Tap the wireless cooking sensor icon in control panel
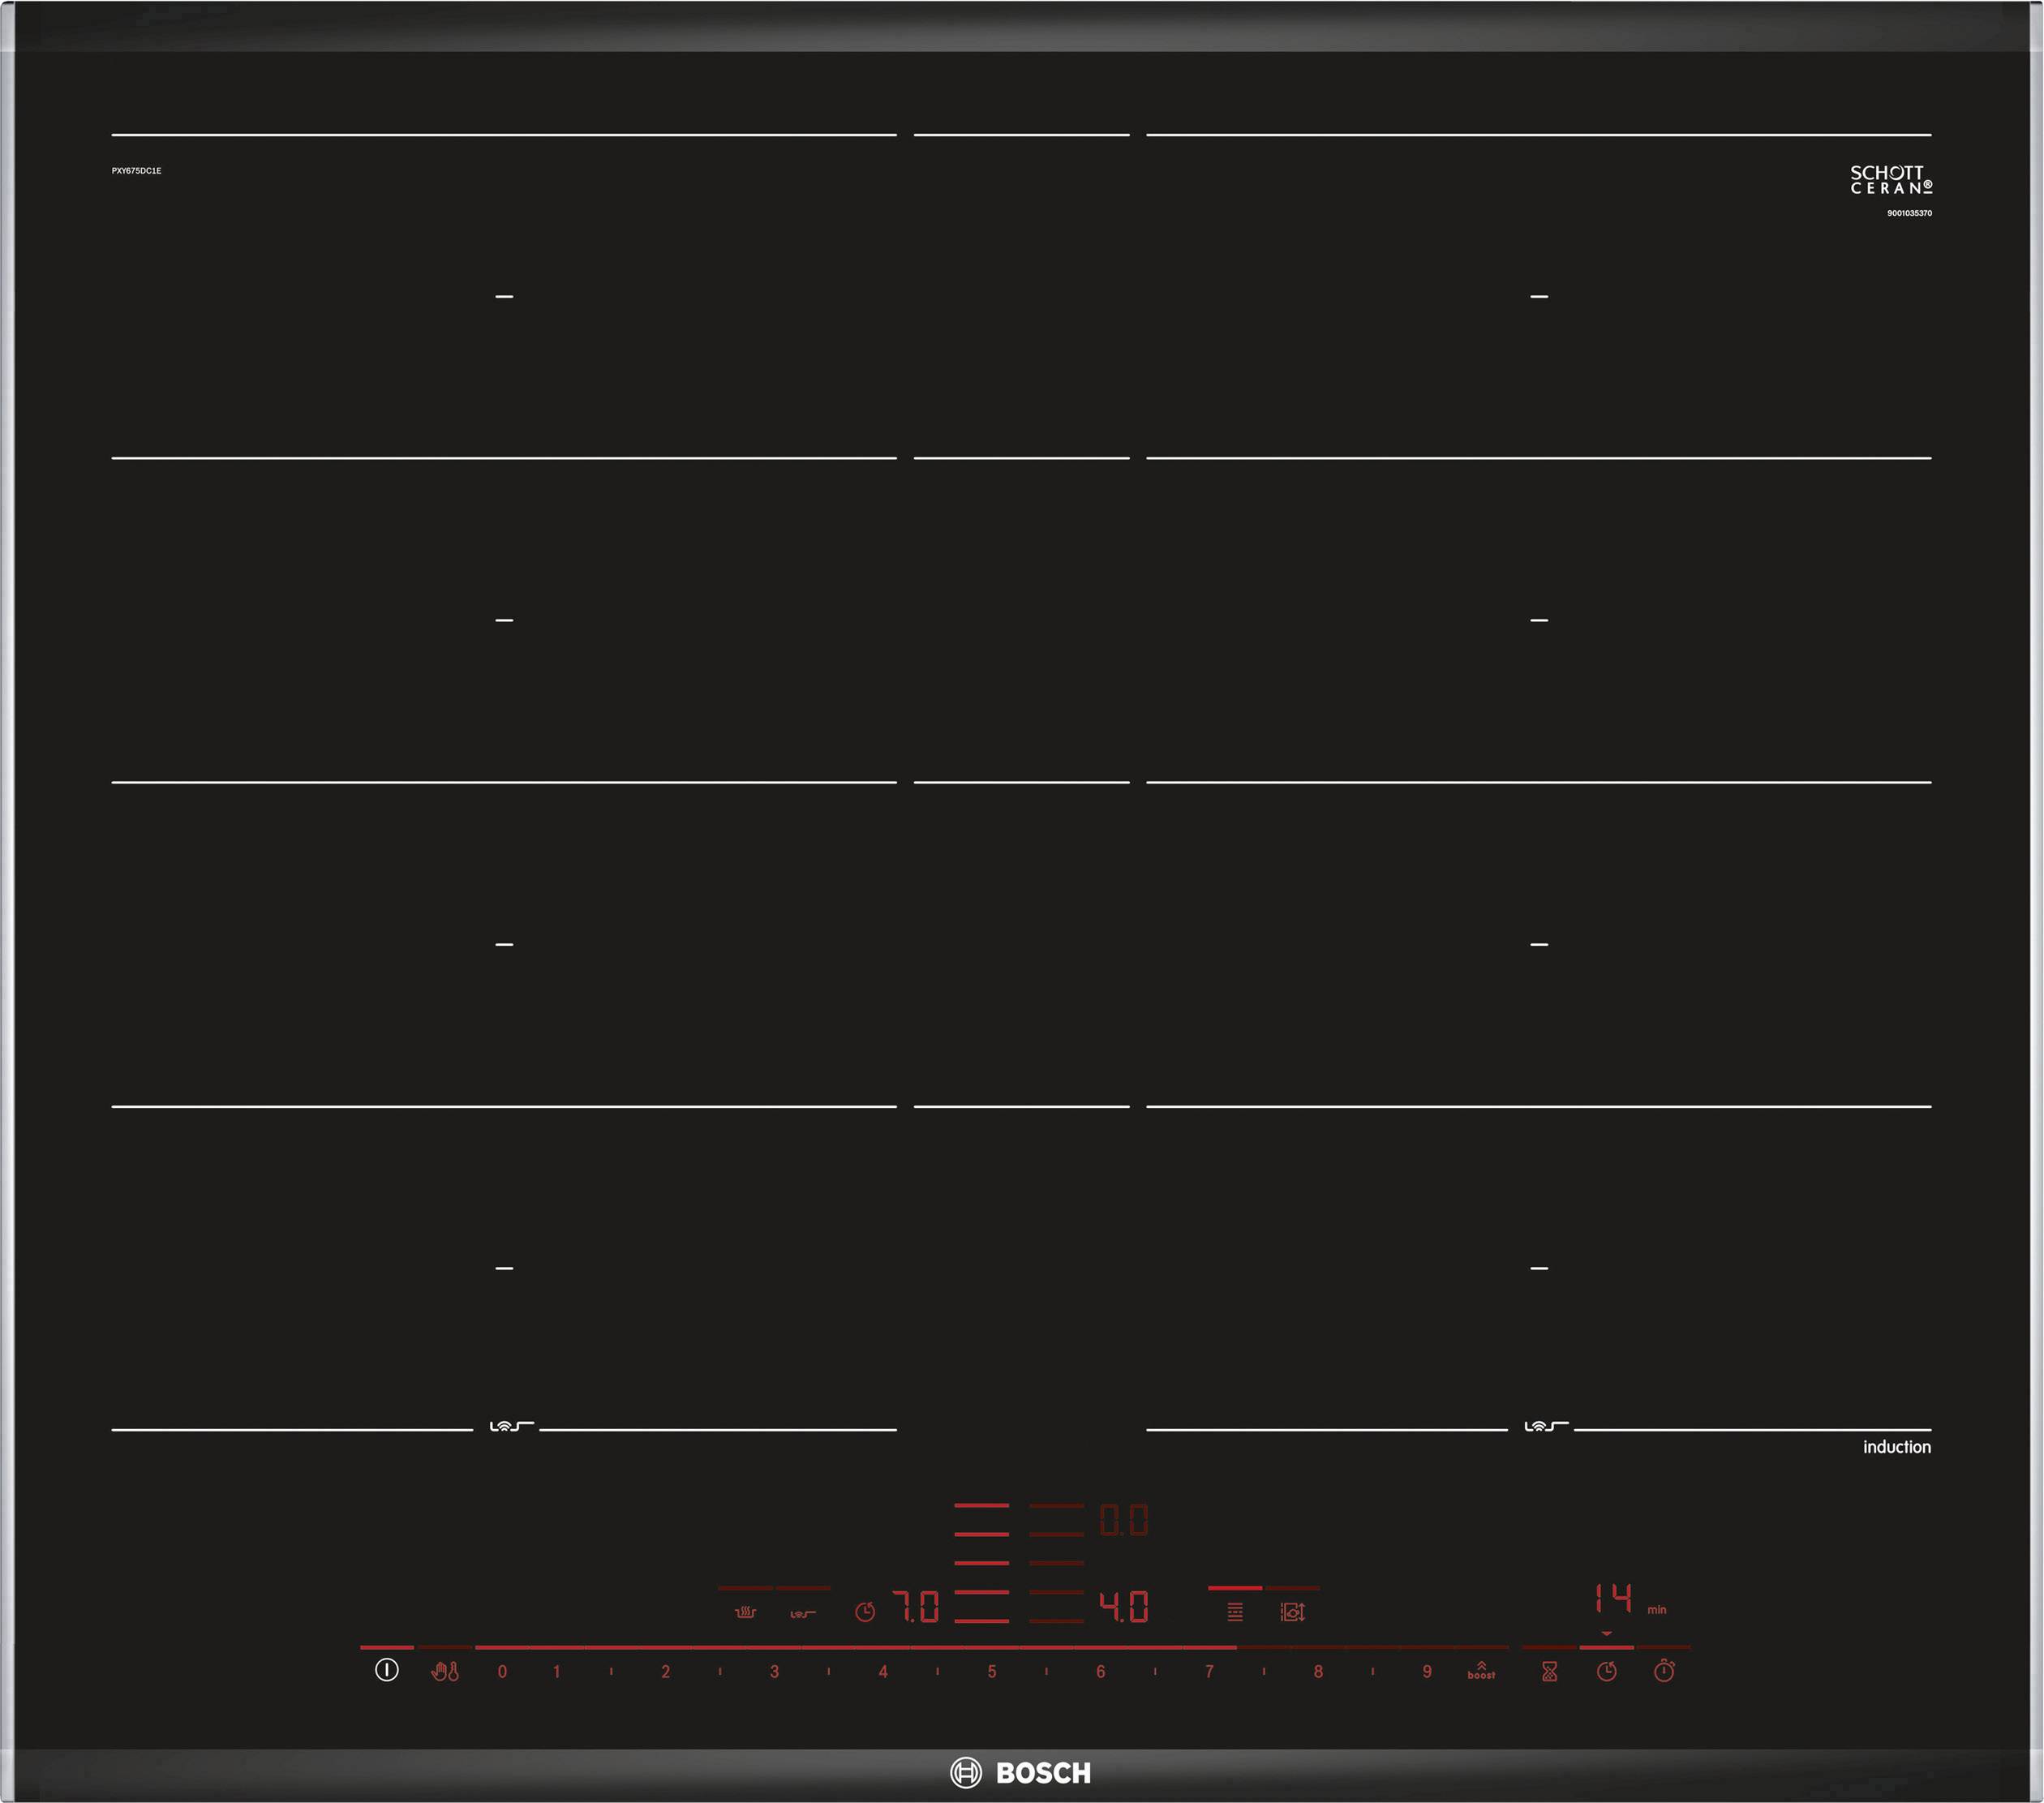 pyautogui.click(x=802, y=1613)
